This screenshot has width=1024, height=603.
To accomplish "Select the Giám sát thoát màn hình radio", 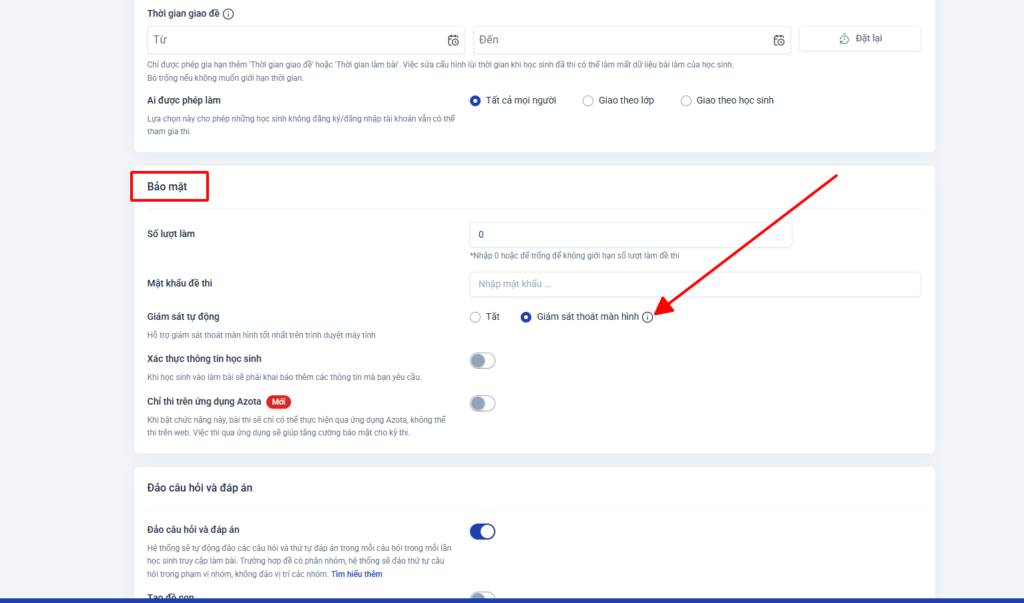I will click(x=526, y=317).
